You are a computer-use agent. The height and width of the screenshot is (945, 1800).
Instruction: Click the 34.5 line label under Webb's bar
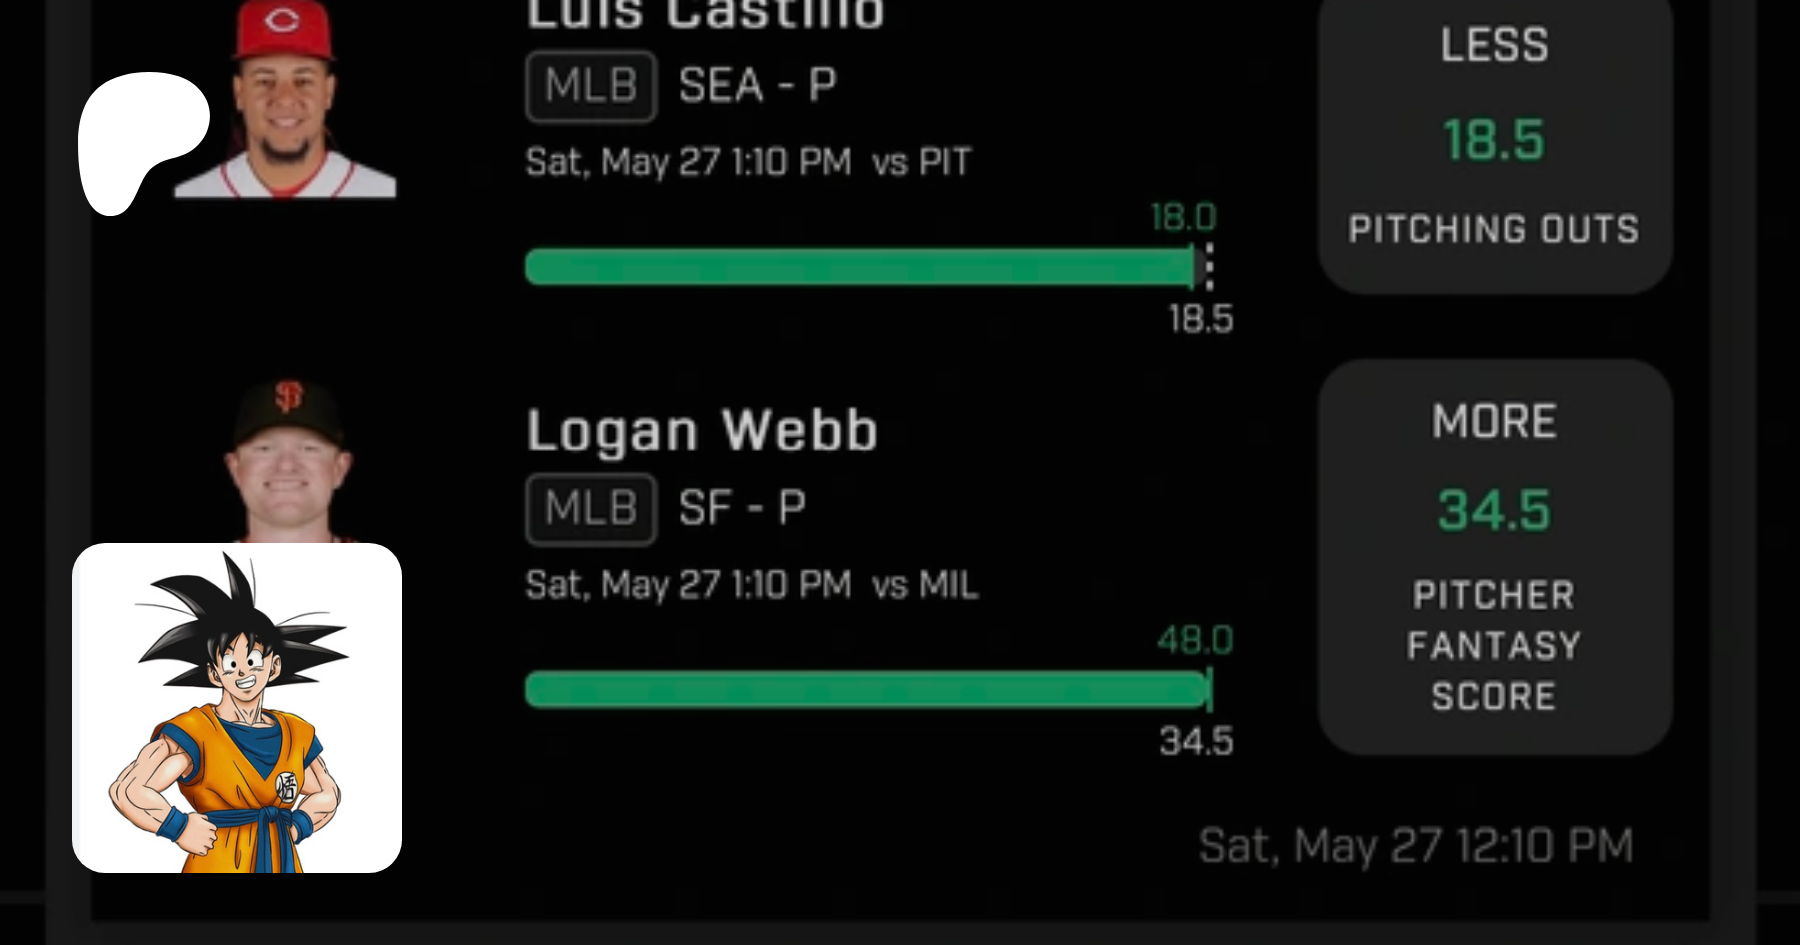coord(1196,742)
